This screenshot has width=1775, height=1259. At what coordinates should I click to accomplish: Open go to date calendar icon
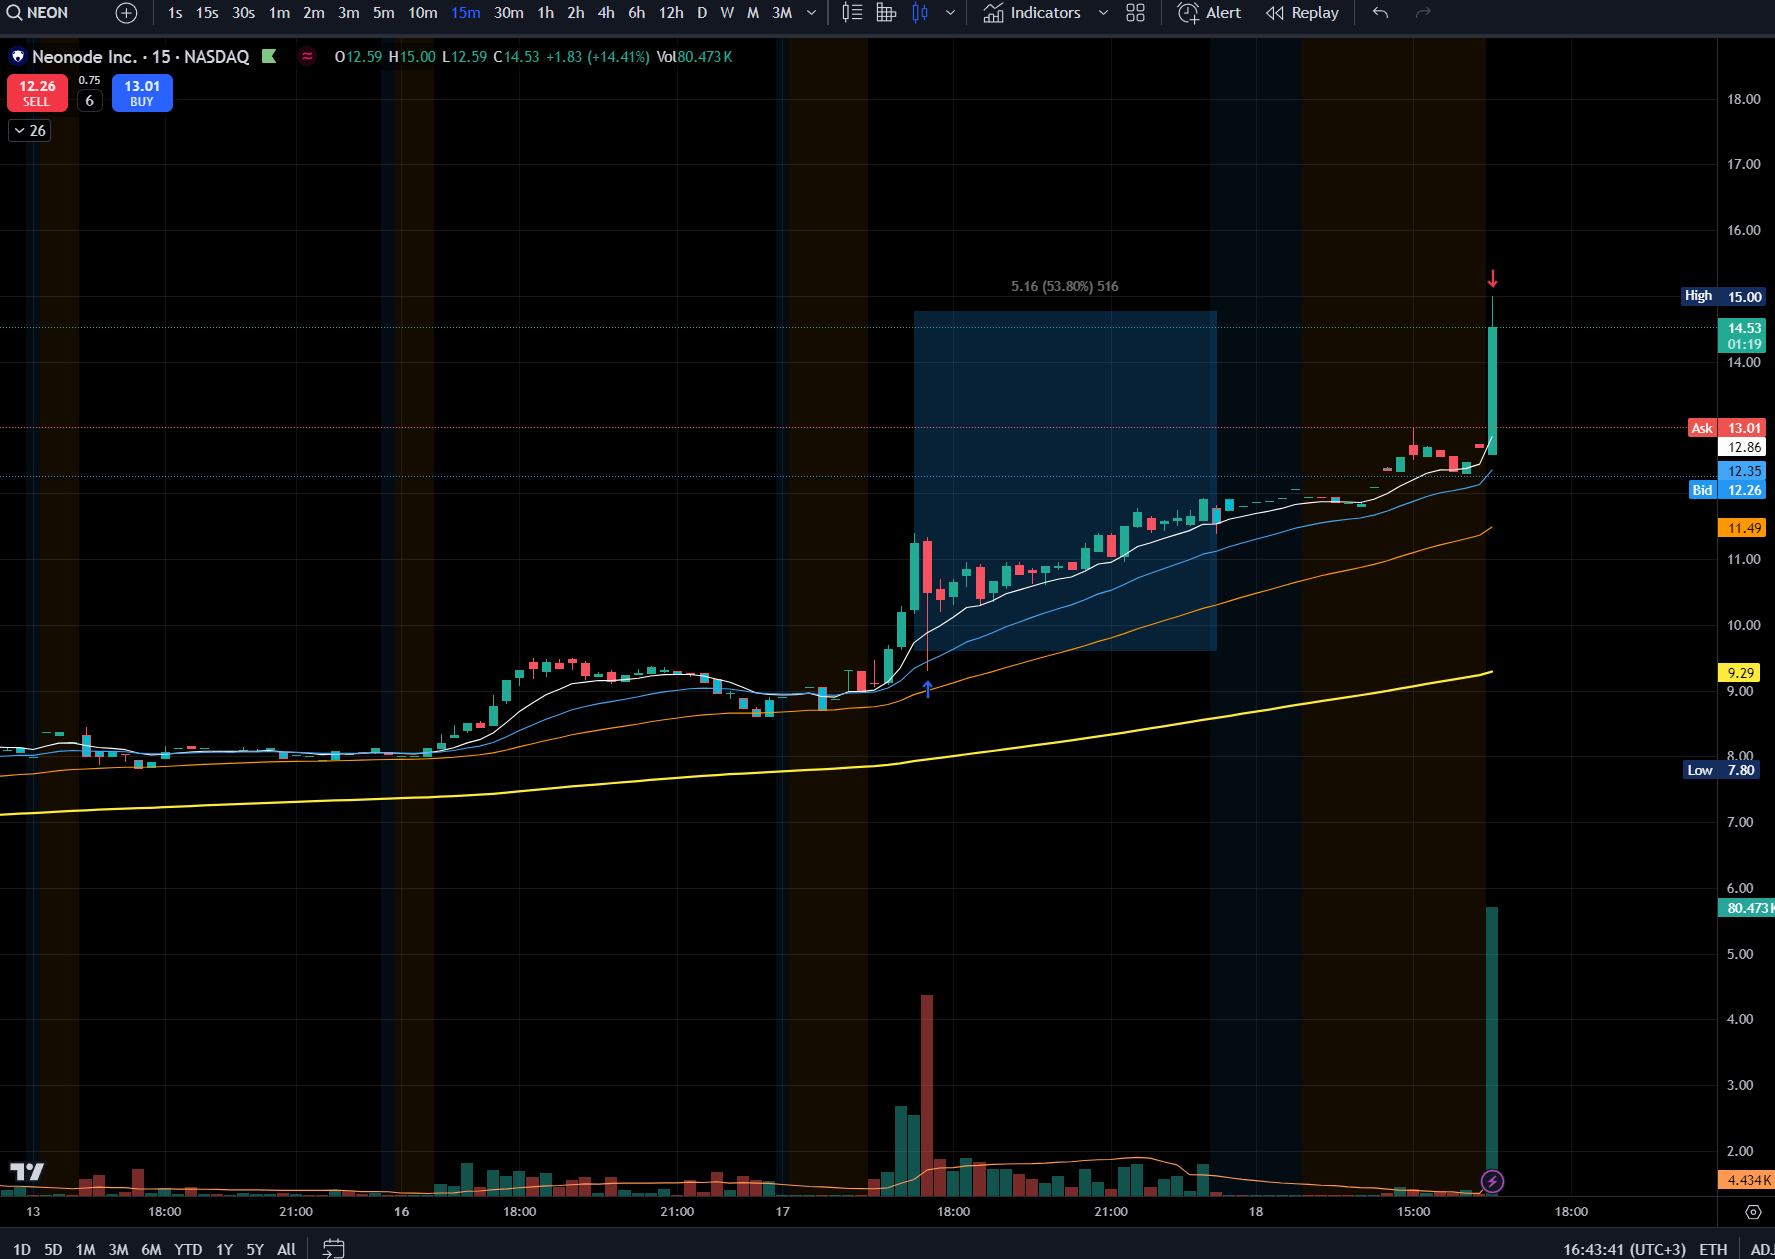(x=334, y=1248)
